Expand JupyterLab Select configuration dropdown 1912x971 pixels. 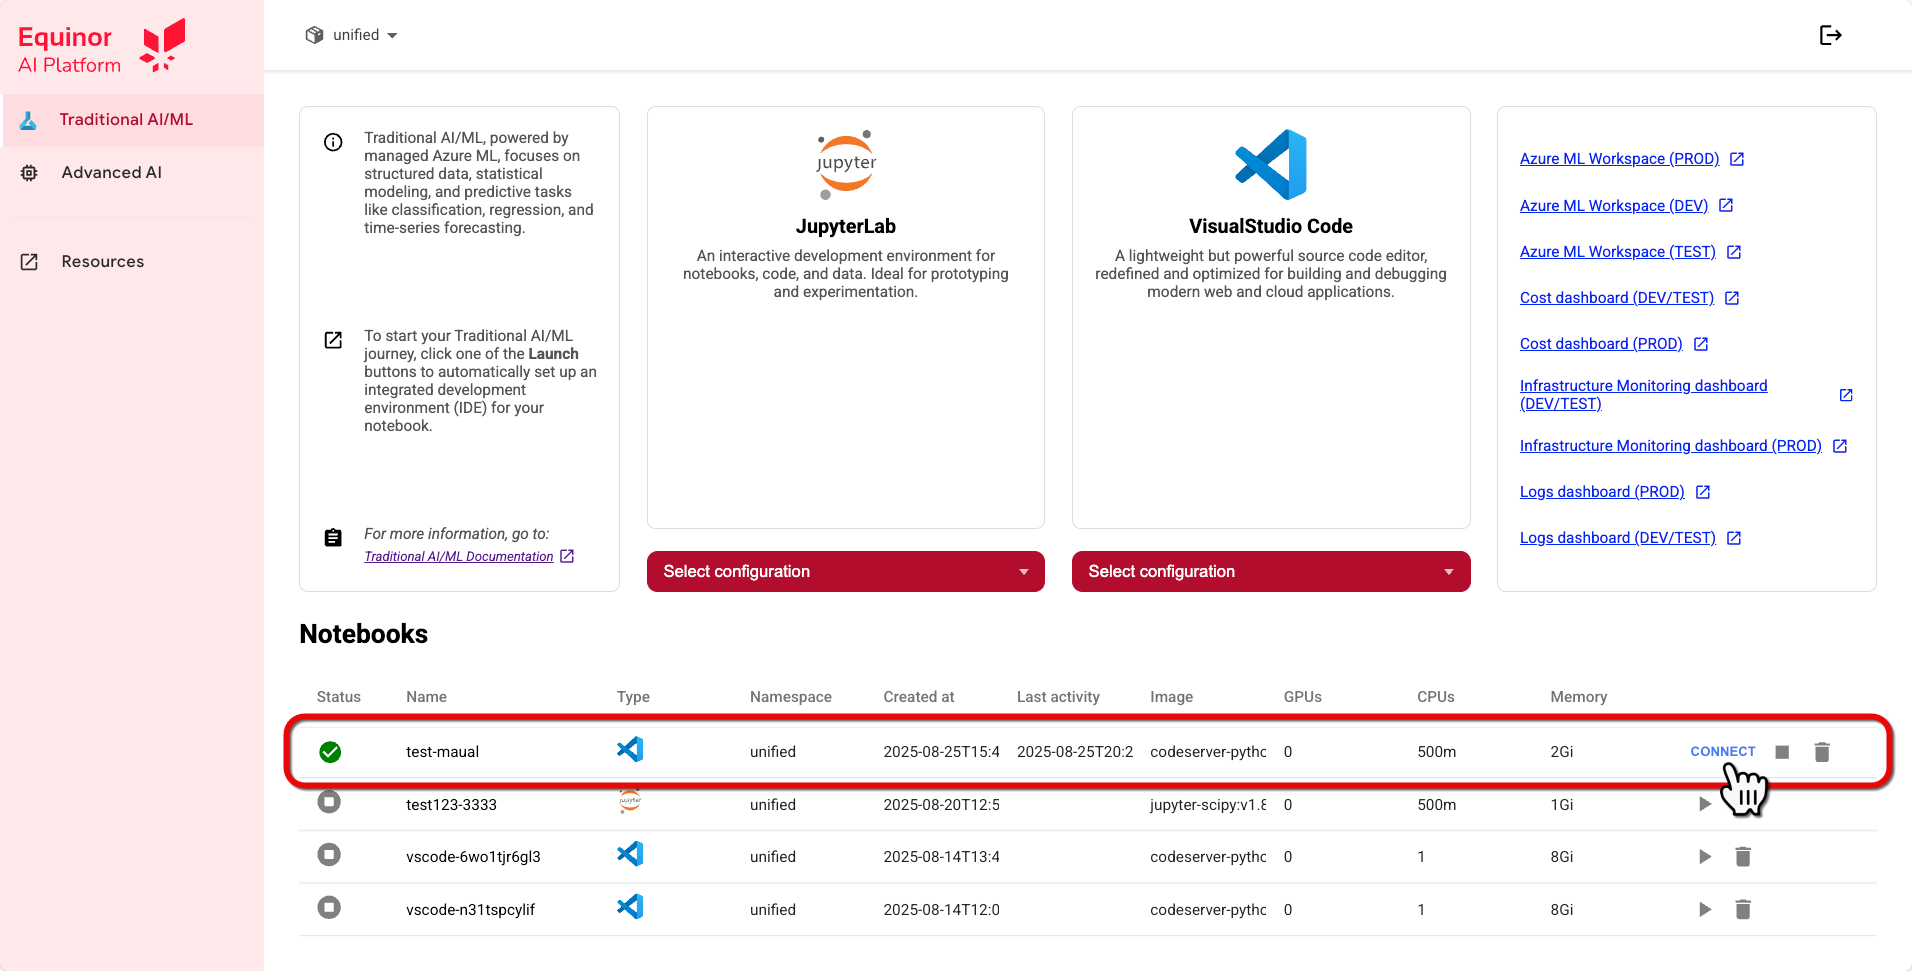click(845, 572)
